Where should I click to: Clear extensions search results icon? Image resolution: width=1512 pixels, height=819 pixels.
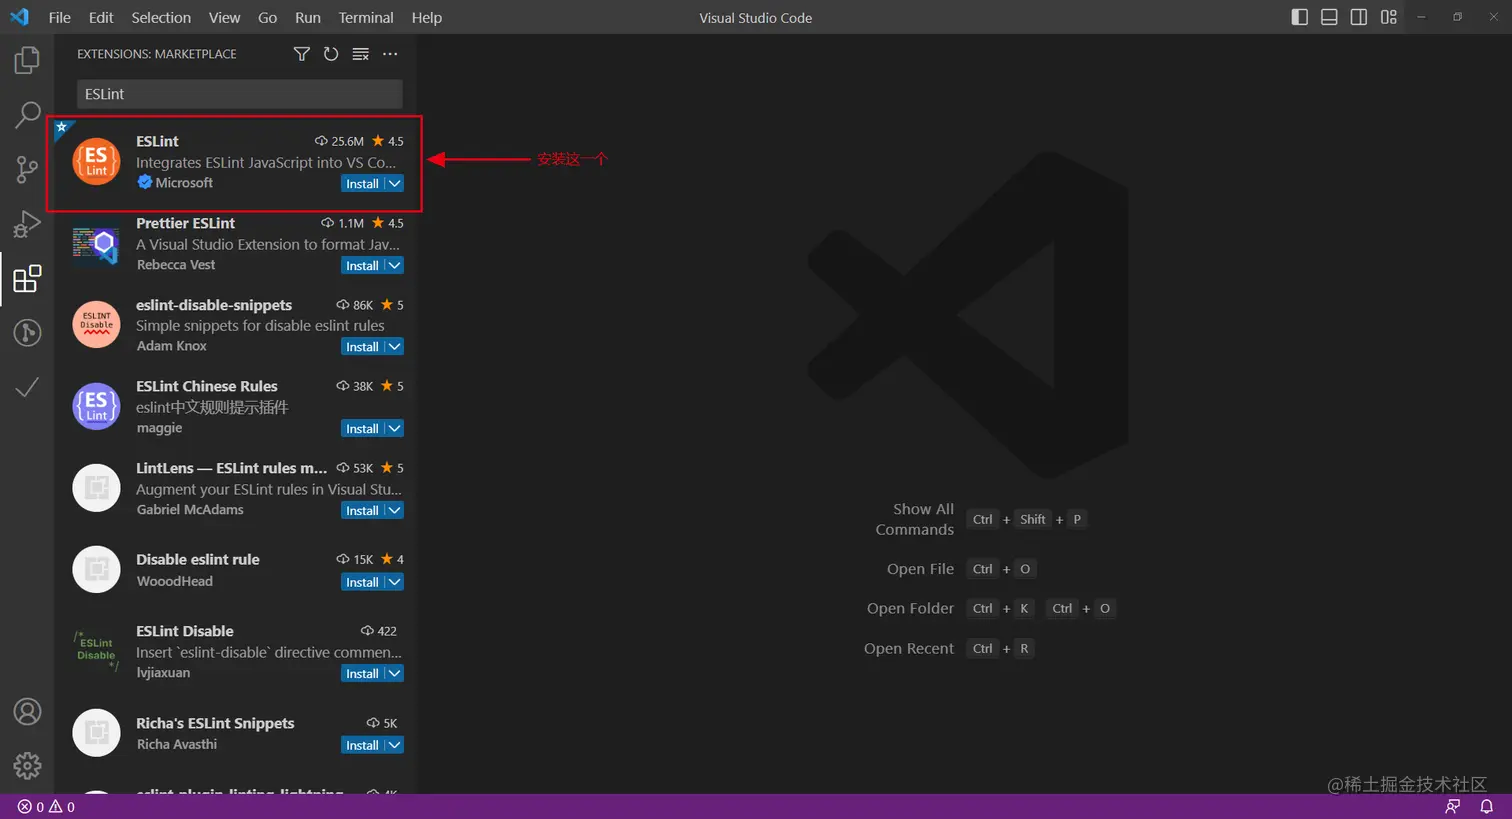pyautogui.click(x=361, y=54)
